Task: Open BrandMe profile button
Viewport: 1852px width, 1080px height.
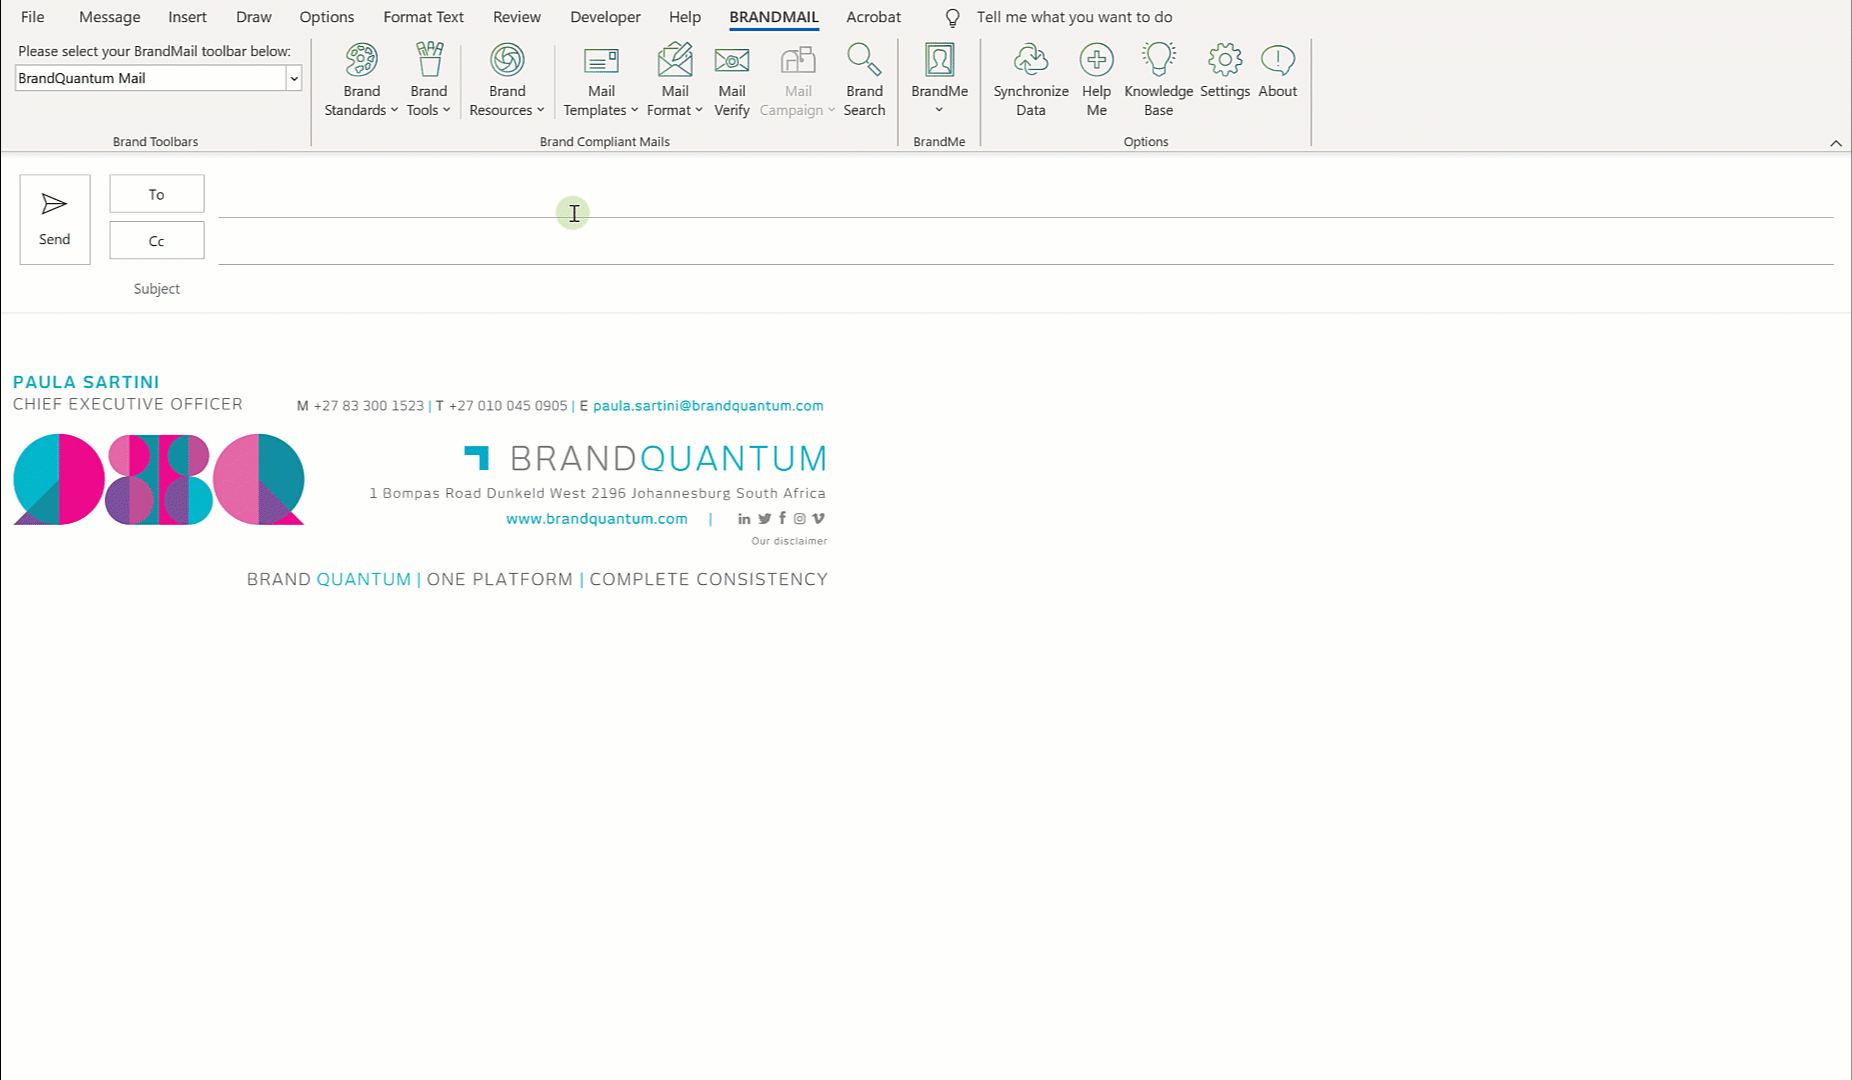Action: 939,80
